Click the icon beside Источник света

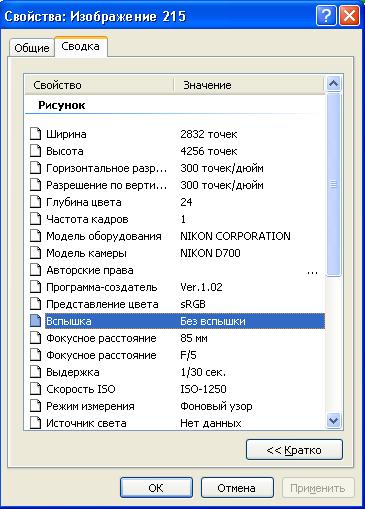point(36,423)
